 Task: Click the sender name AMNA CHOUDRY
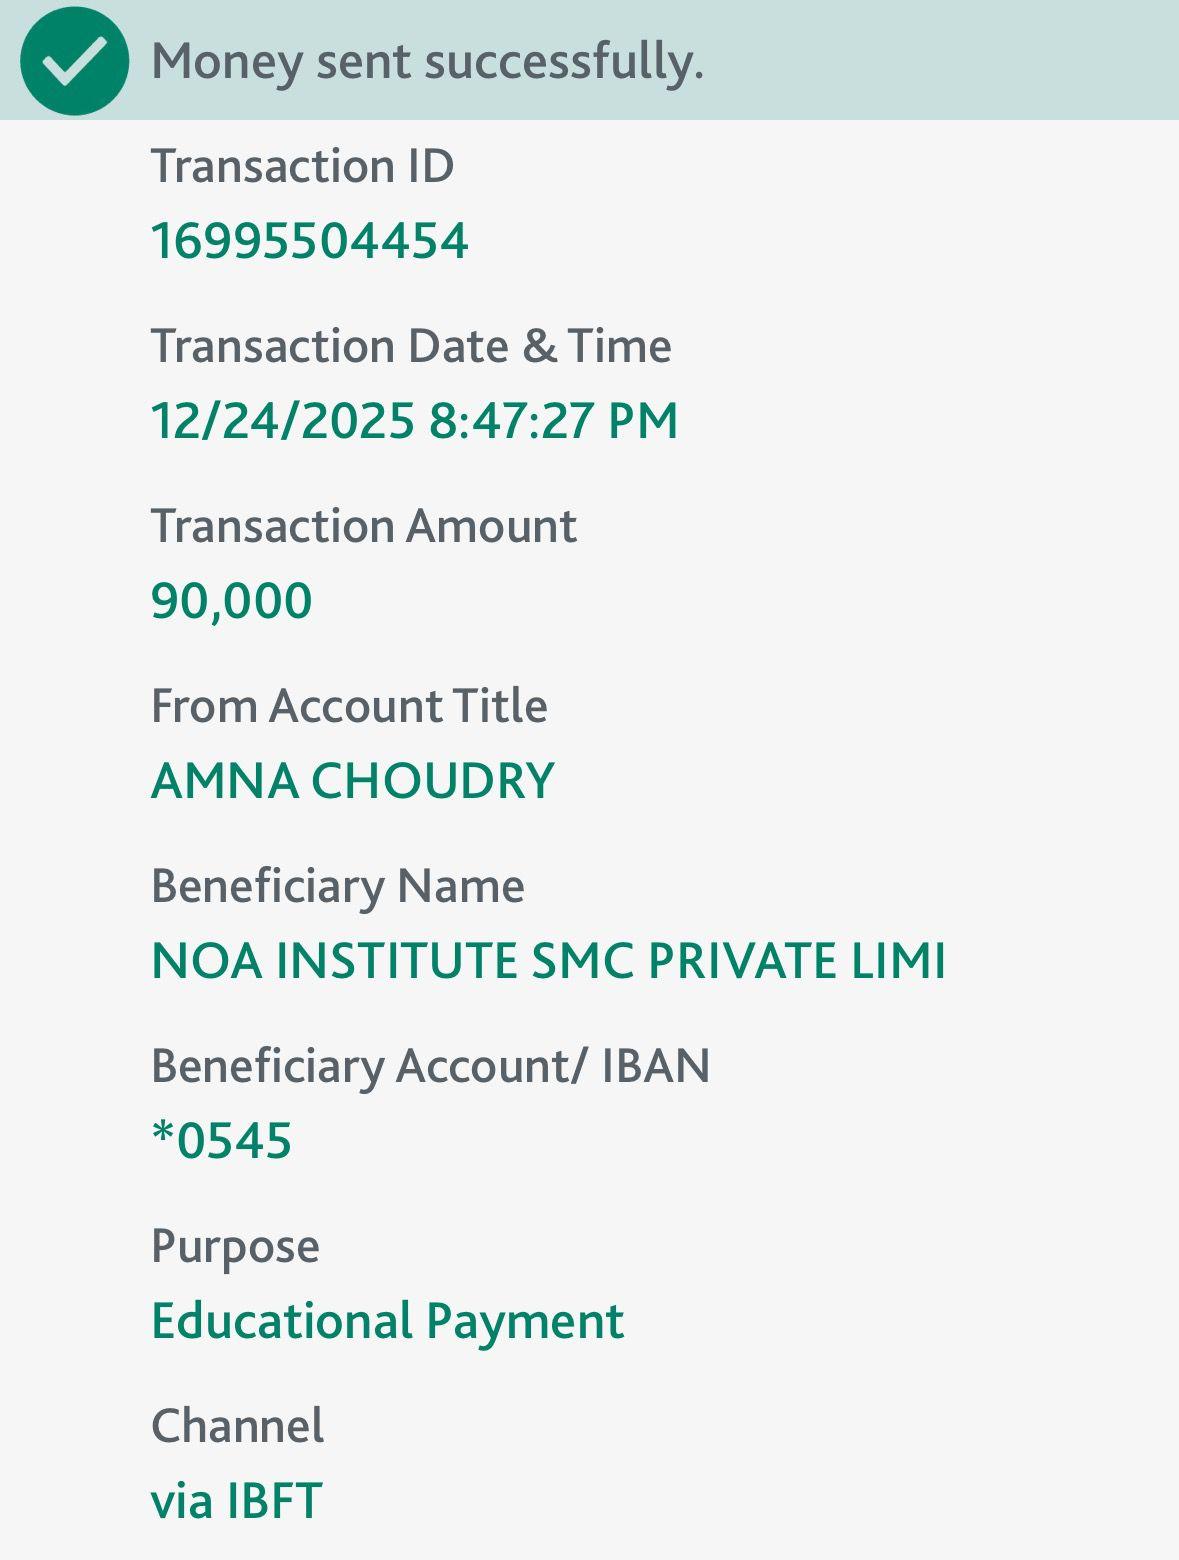352,781
